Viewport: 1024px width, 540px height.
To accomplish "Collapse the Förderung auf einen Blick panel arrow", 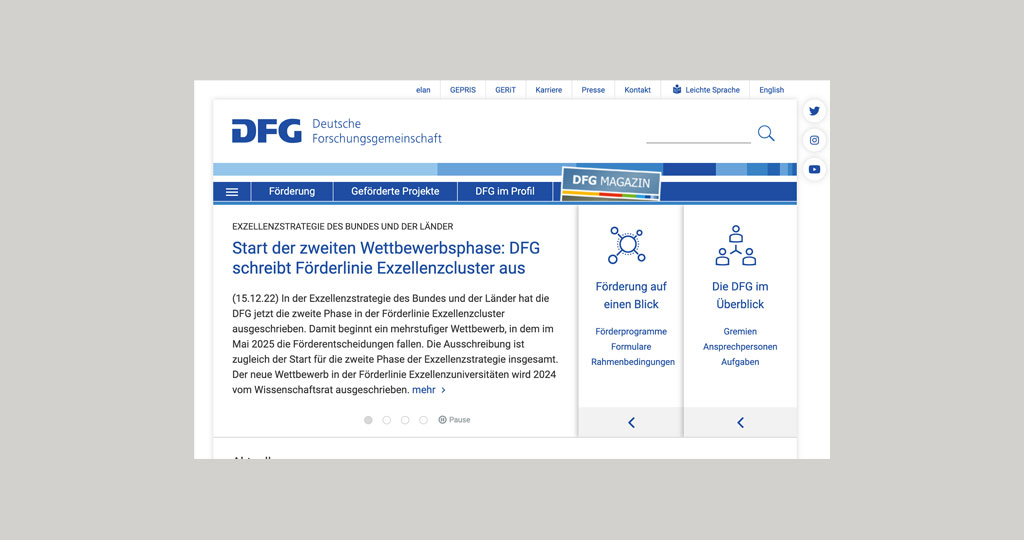I will click(x=631, y=423).
